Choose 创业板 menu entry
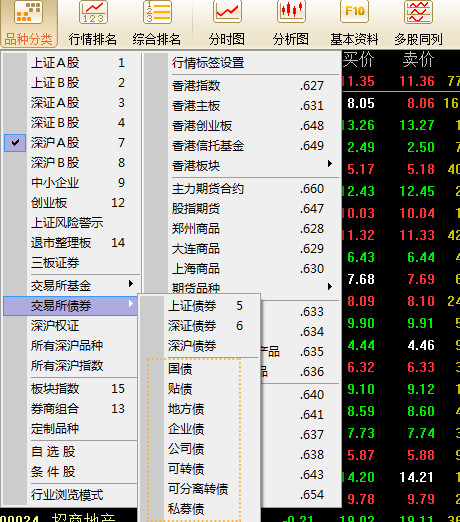The image size is (460, 522). tap(71, 203)
